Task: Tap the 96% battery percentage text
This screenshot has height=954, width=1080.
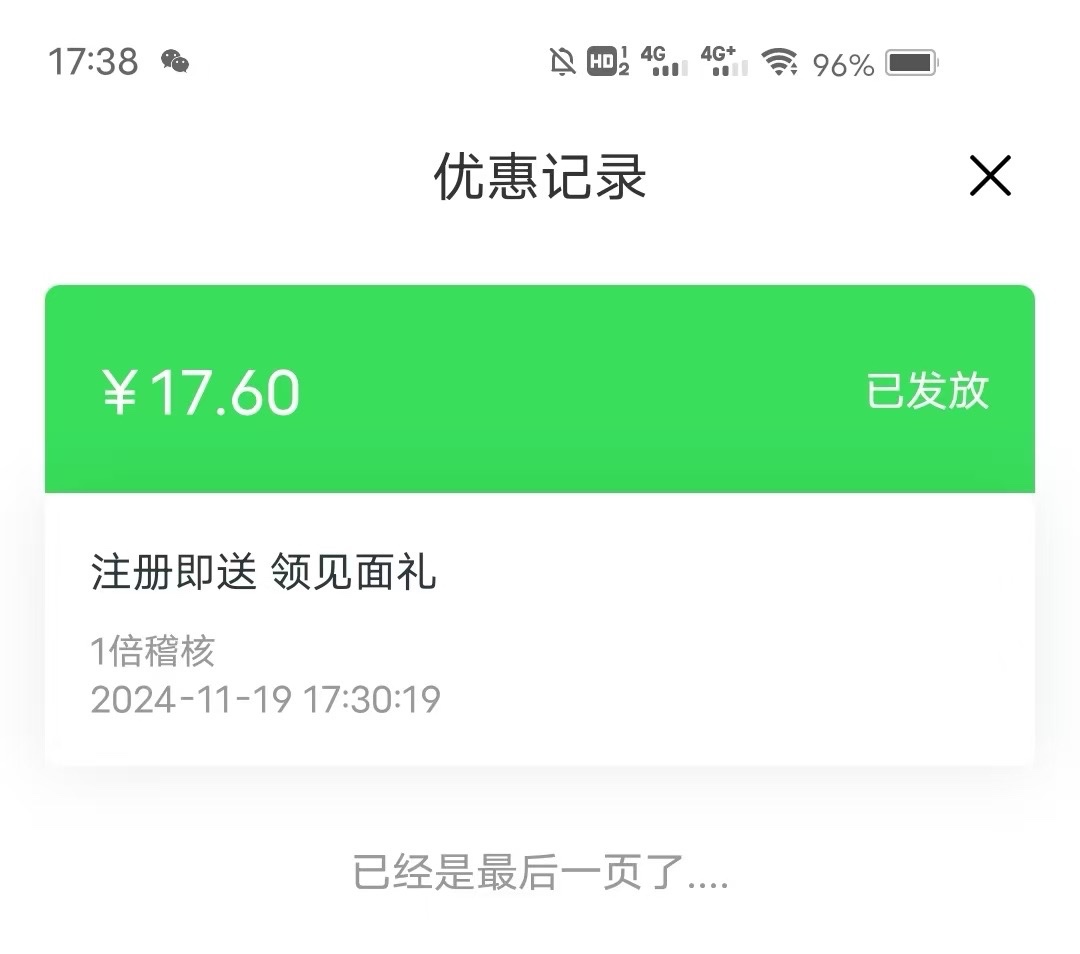Action: pyautogui.click(x=843, y=65)
